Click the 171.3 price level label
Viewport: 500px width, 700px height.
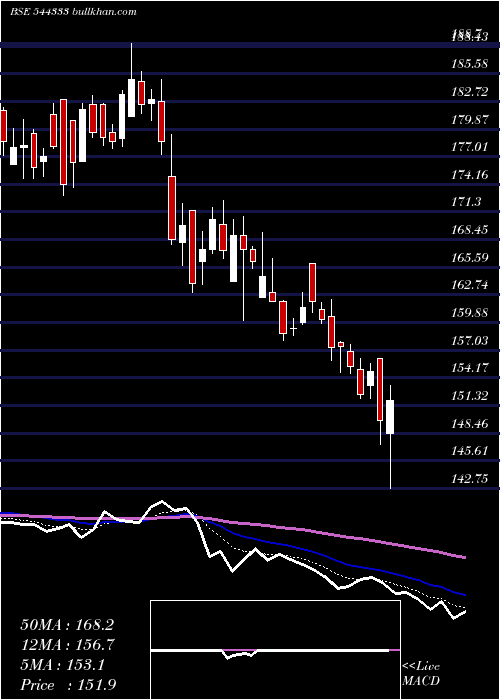coord(466,202)
